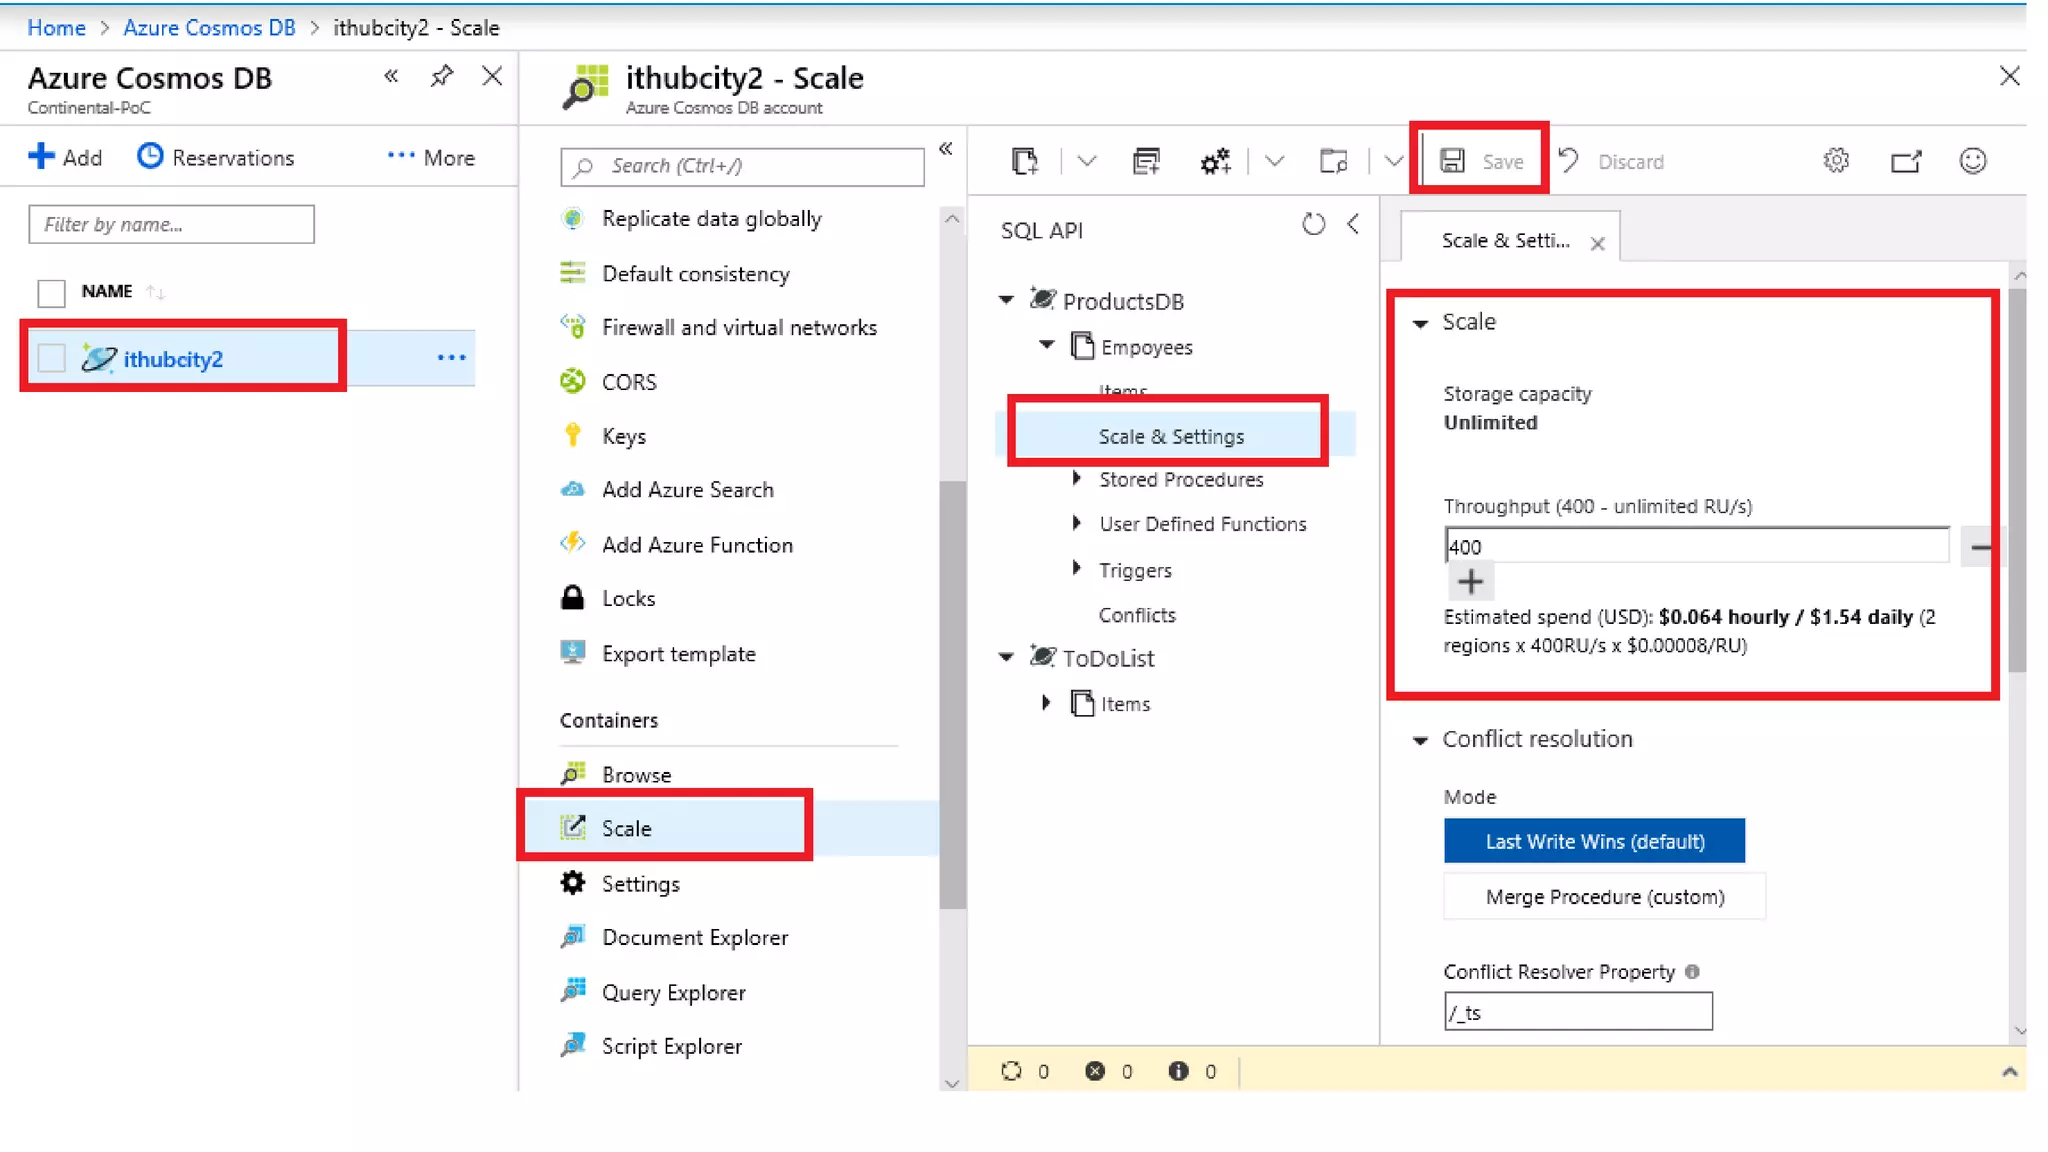Viewport: 2048px width, 1152px height.
Task: Open the ithubcity2 account link
Action: [173, 359]
